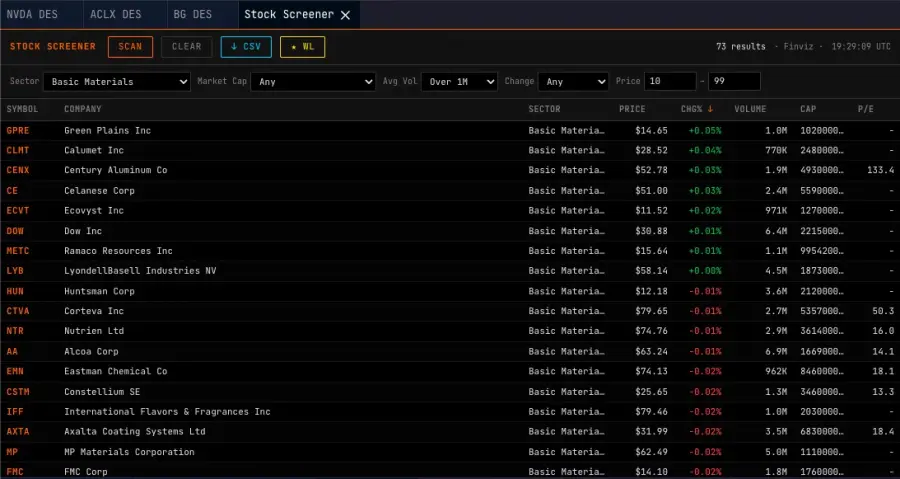Export results with the CSV button
Viewport: 900px width, 479px height.
(246, 47)
